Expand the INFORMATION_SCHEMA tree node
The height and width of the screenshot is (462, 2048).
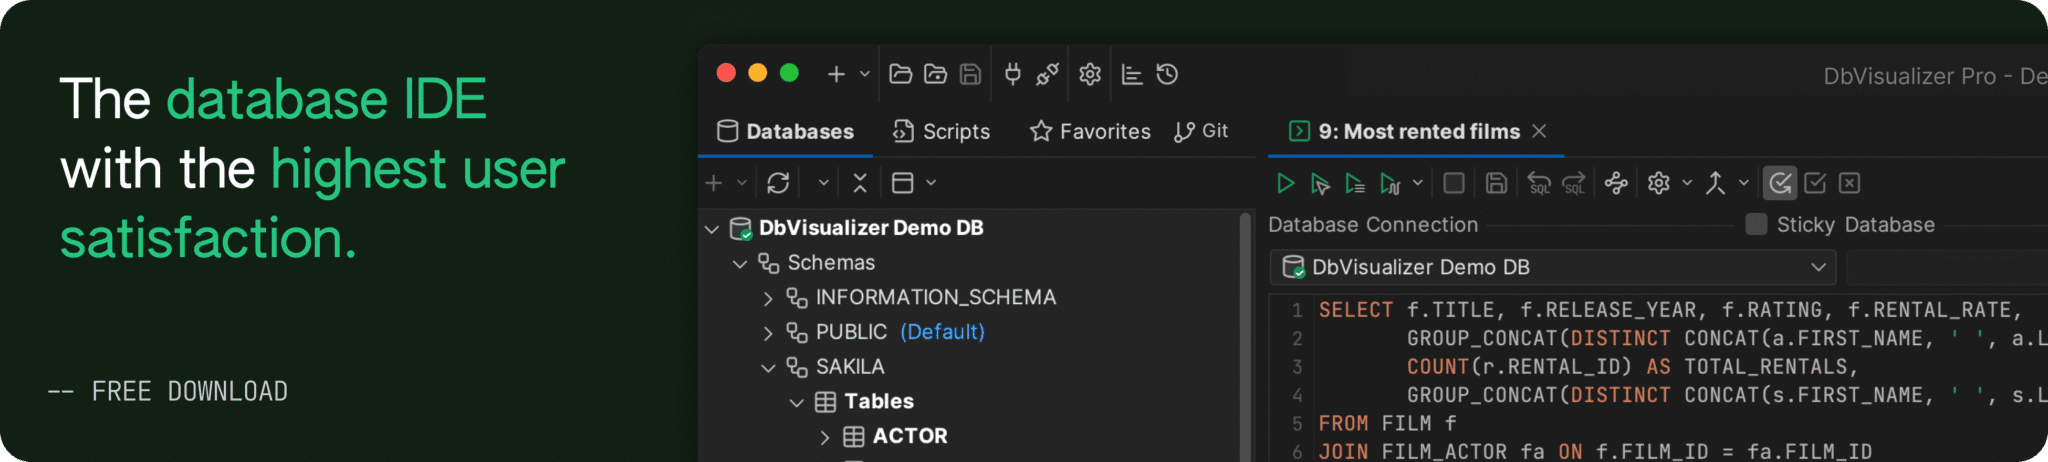tap(768, 298)
